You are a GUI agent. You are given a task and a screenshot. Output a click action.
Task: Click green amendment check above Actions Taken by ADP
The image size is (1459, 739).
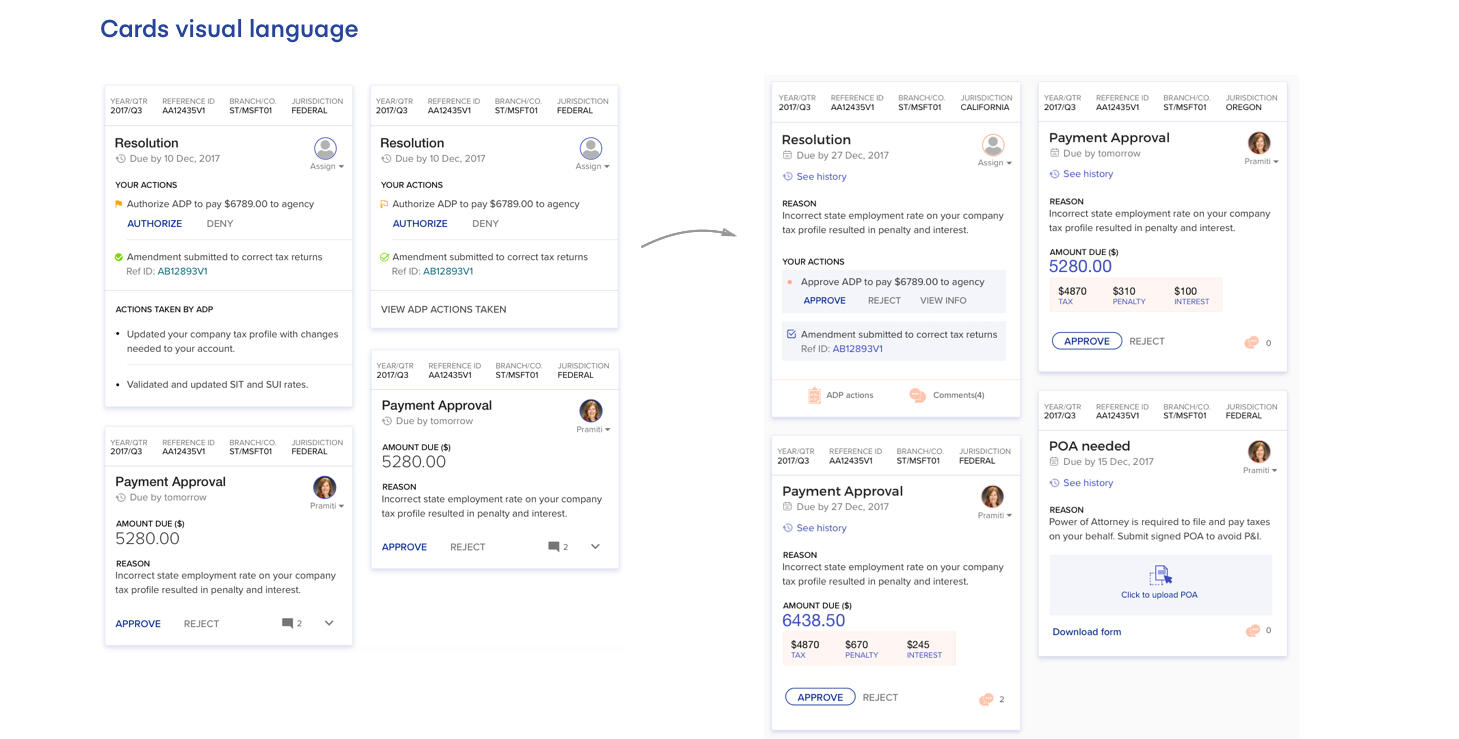[118, 257]
